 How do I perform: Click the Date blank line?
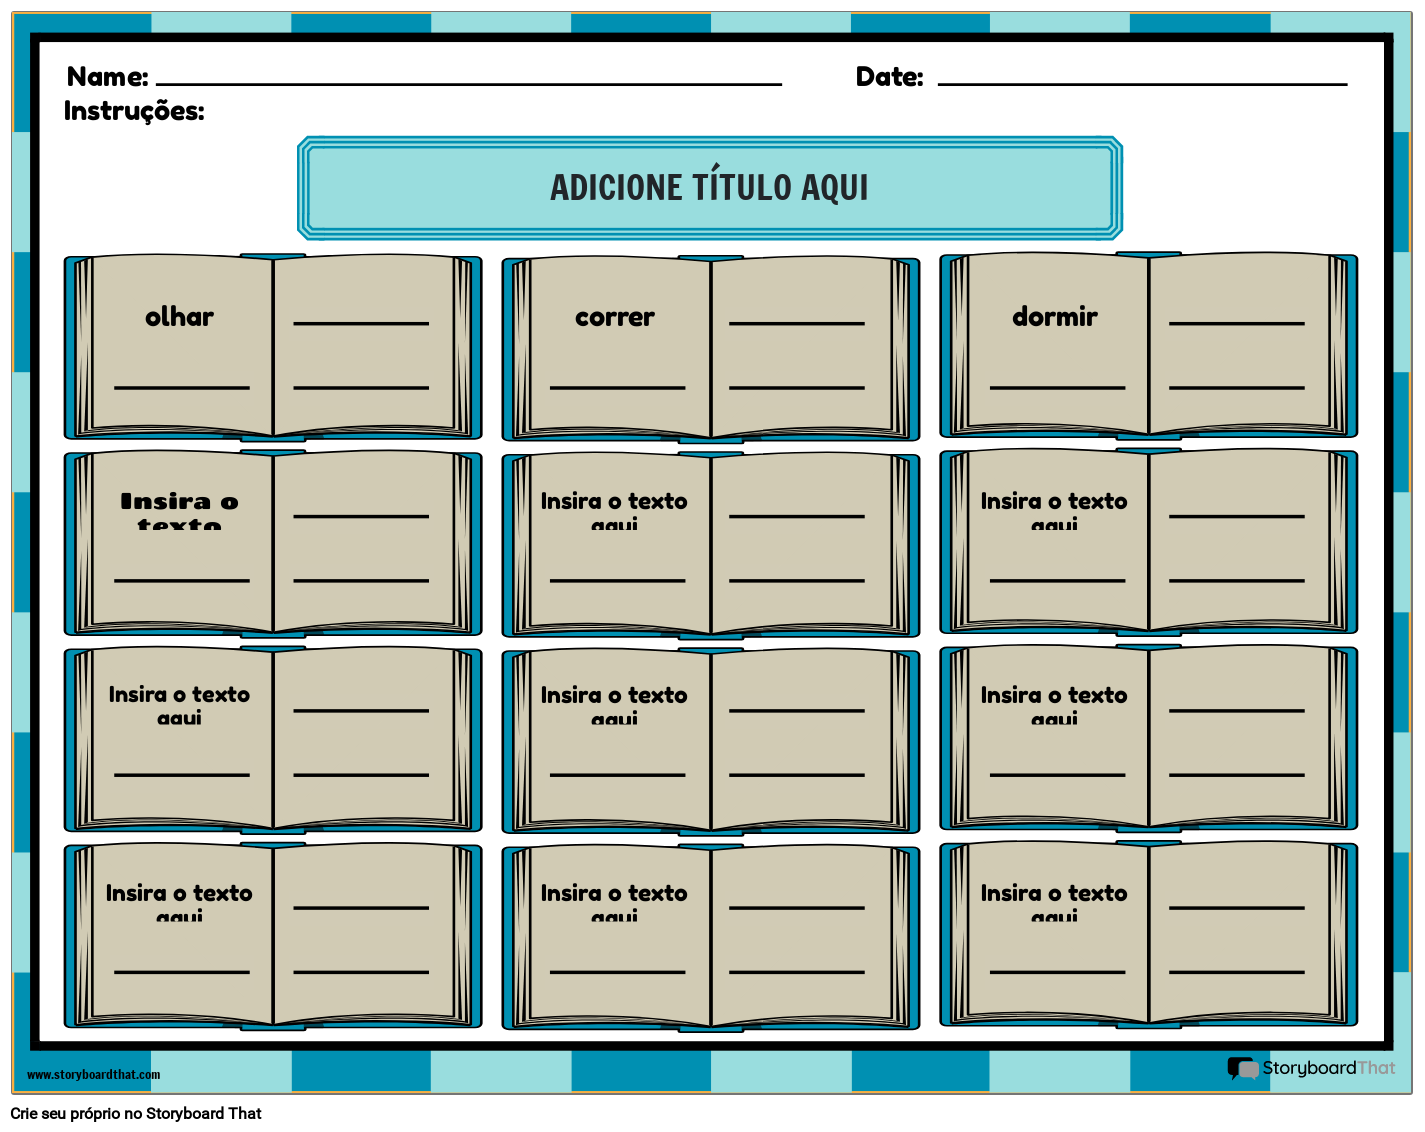[x=1141, y=82]
